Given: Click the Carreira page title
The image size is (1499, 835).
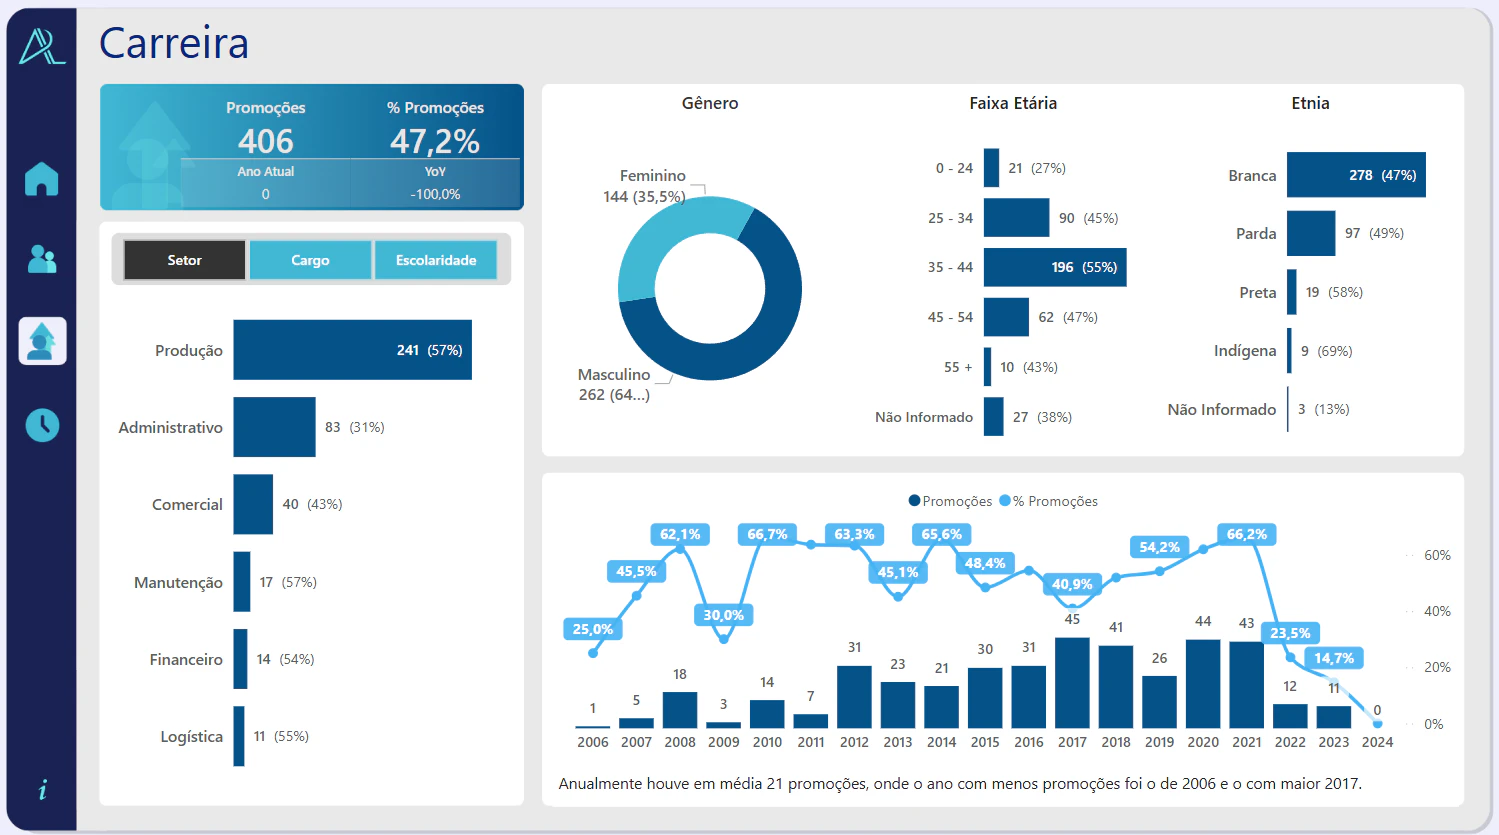Looking at the screenshot, I should pos(174,43).
